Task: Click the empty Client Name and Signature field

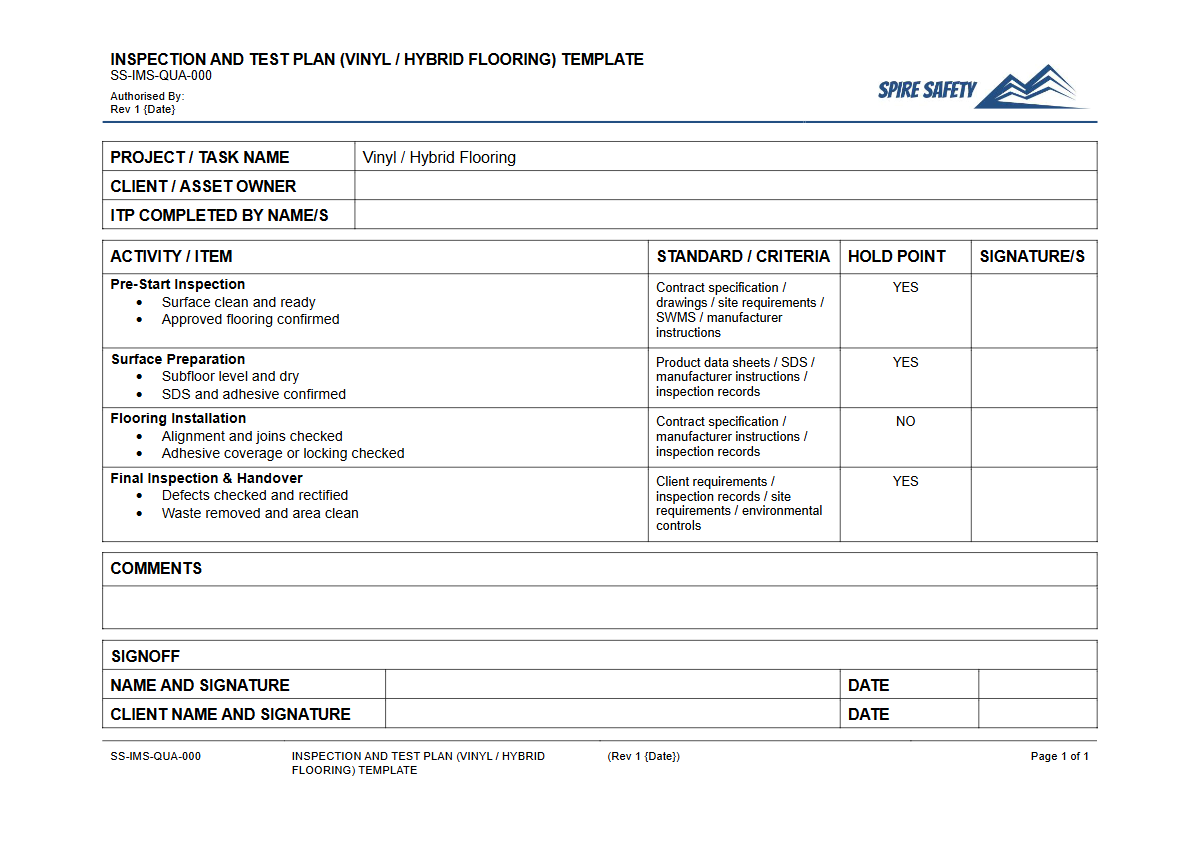Action: [612, 714]
